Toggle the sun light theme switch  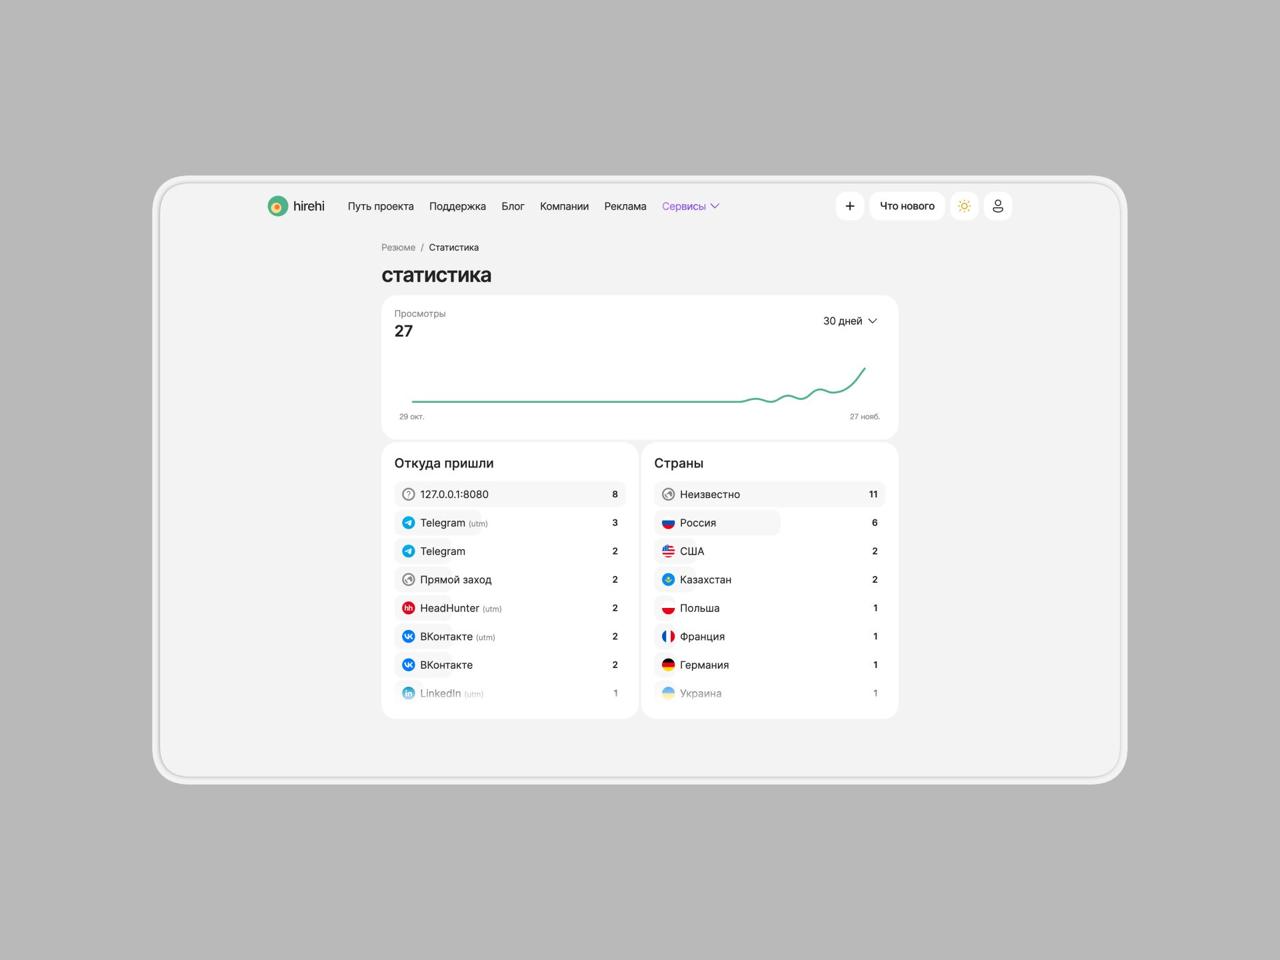pyautogui.click(x=964, y=206)
